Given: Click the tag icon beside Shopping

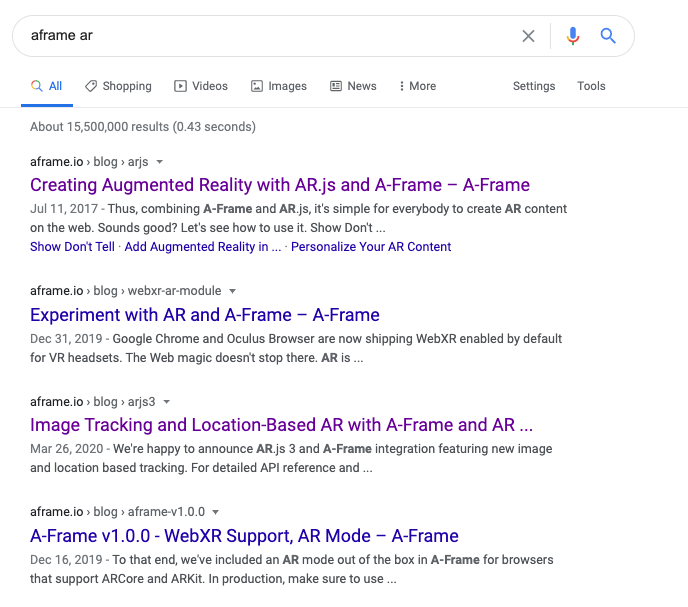Looking at the screenshot, I should (91, 86).
